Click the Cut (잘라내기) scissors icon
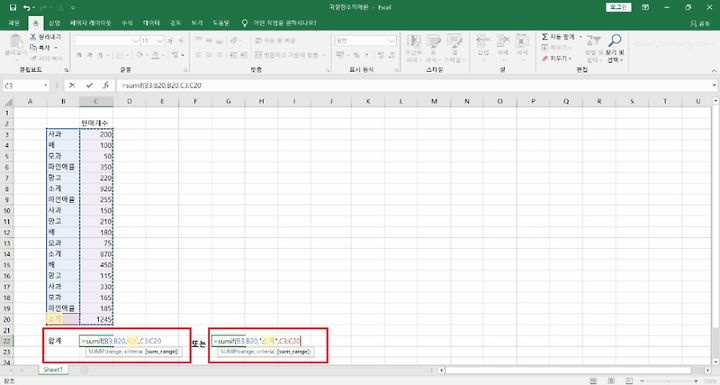The height and width of the screenshot is (385, 720). 33,36
